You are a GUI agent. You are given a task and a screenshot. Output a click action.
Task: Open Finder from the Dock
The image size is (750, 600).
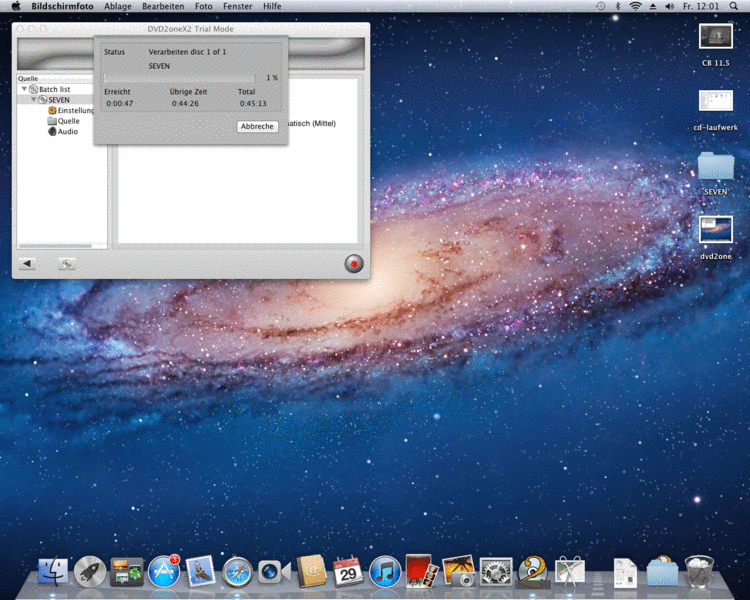(53, 571)
